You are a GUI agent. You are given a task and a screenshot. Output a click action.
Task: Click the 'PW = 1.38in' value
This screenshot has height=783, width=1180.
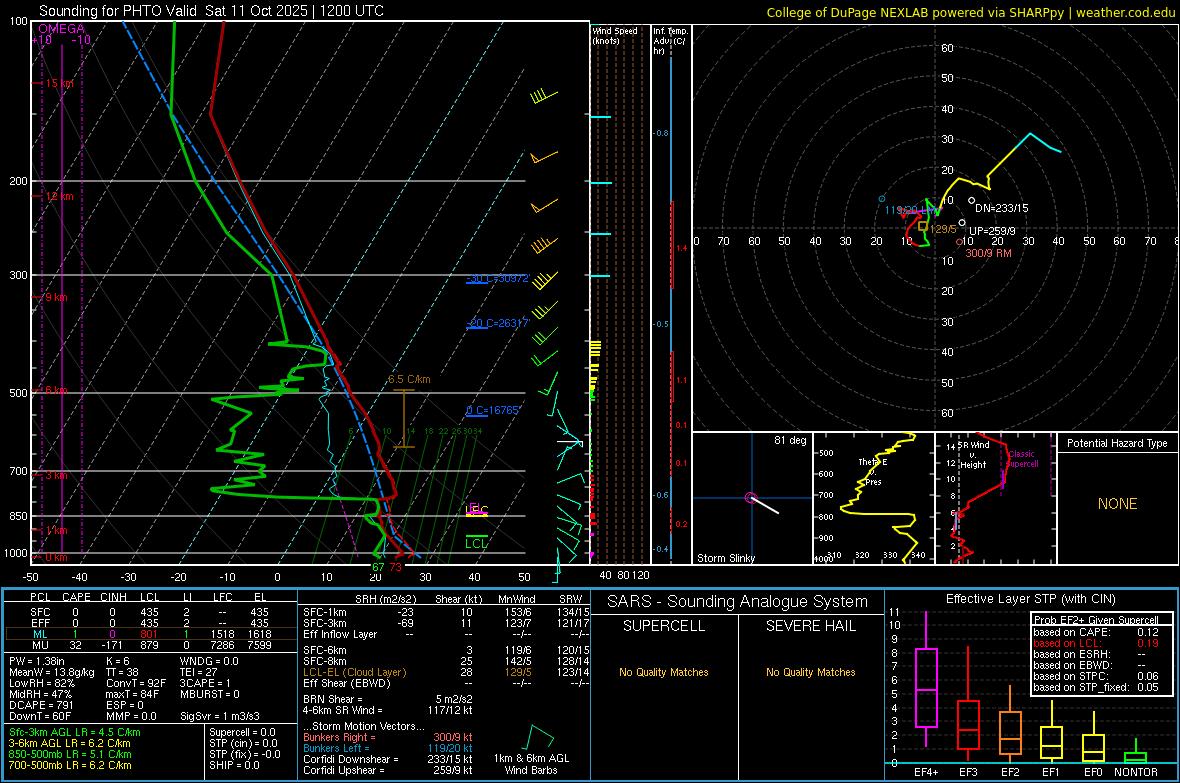[37, 661]
